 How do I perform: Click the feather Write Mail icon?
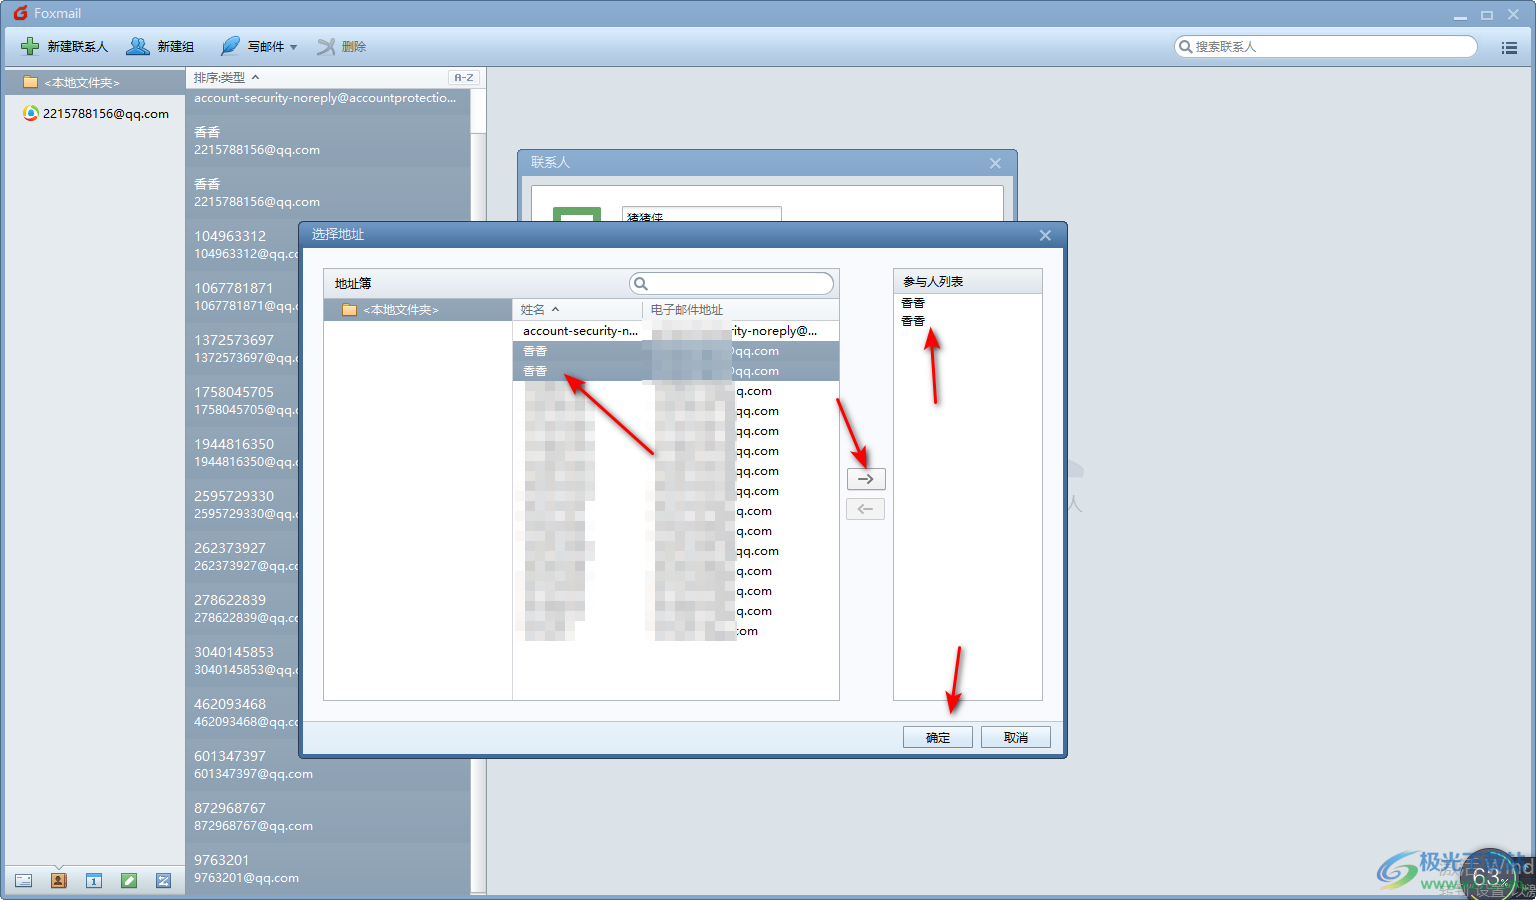point(230,46)
